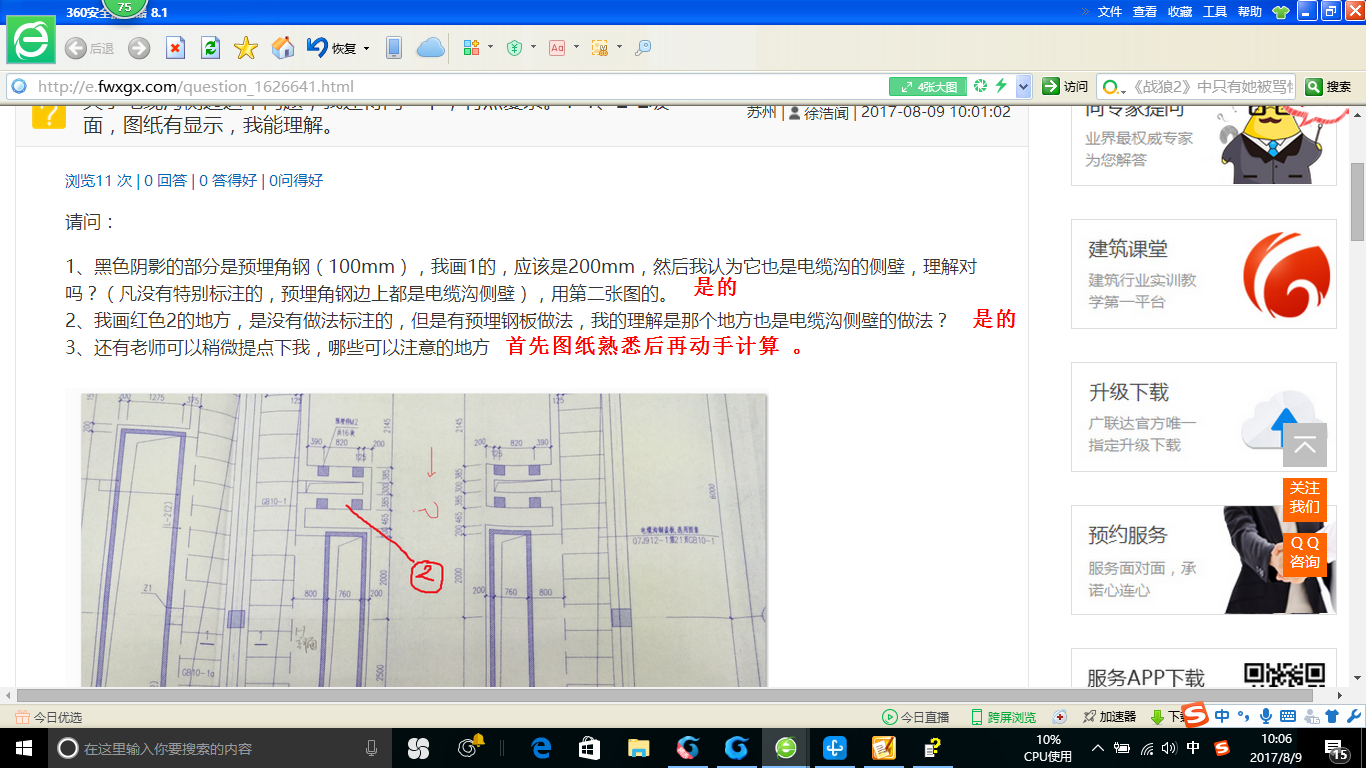Open the restore (恢复) dropdown arrow
Image resolution: width=1366 pixels, height=768 pixels.
point(366,48)
